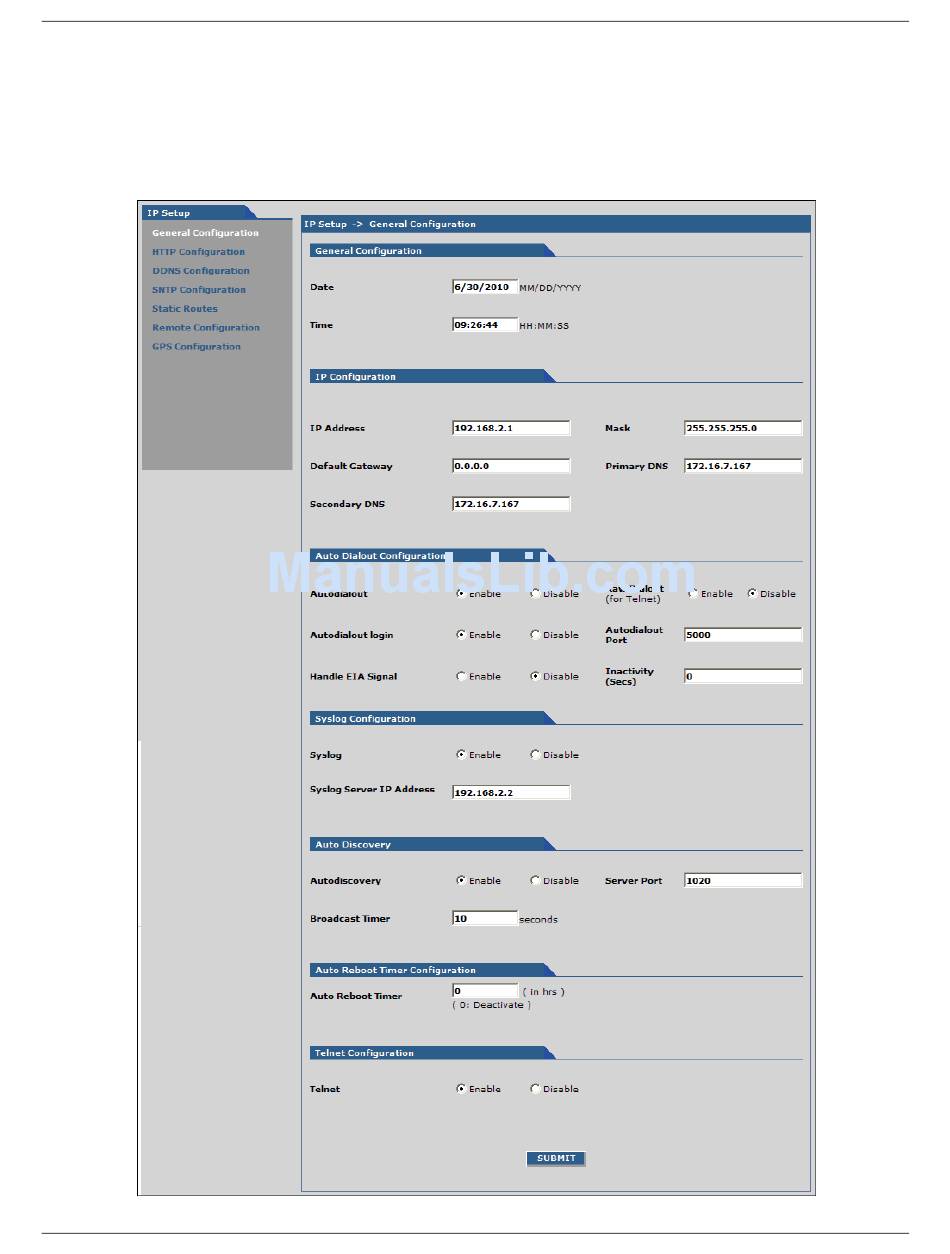Go to DDNS Configuration
Image resolution: width=950 pixels, height=1254 pixels.
201,271
